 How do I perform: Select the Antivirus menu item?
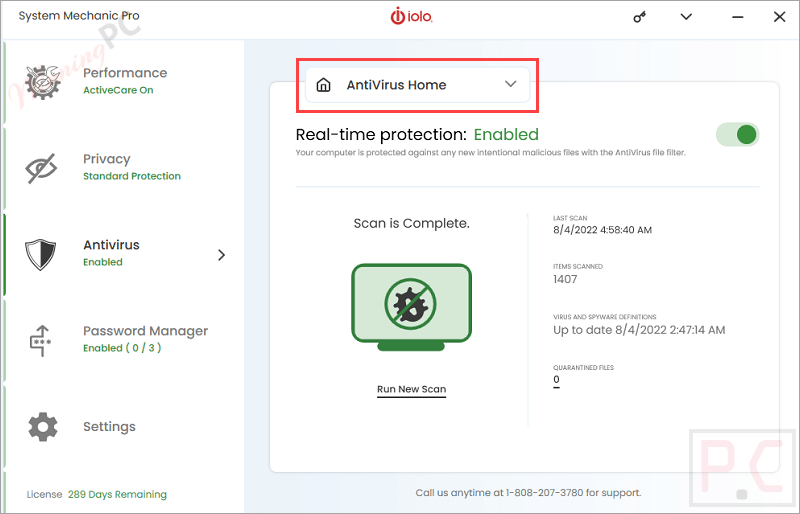124,254
